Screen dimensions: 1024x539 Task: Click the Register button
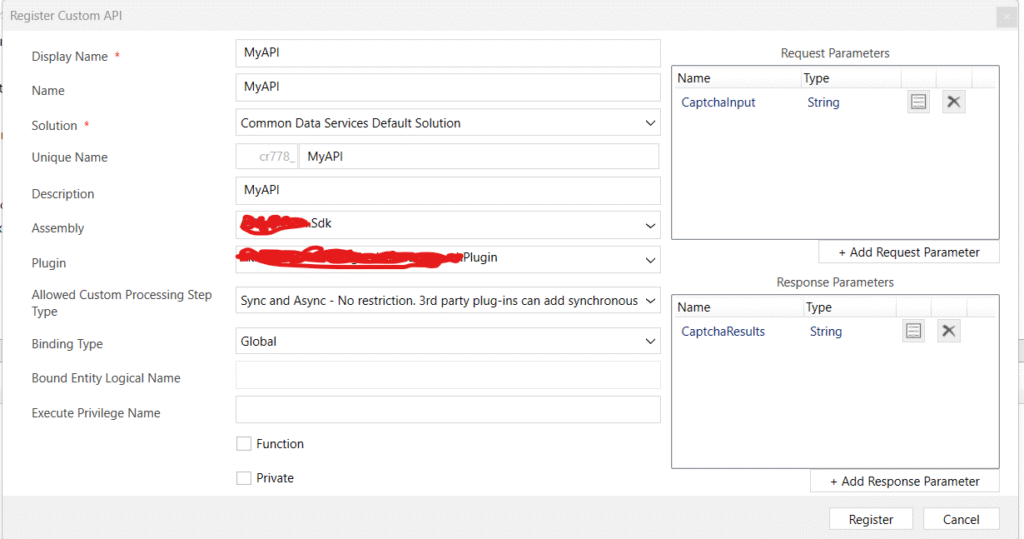[x=870, y=519]
